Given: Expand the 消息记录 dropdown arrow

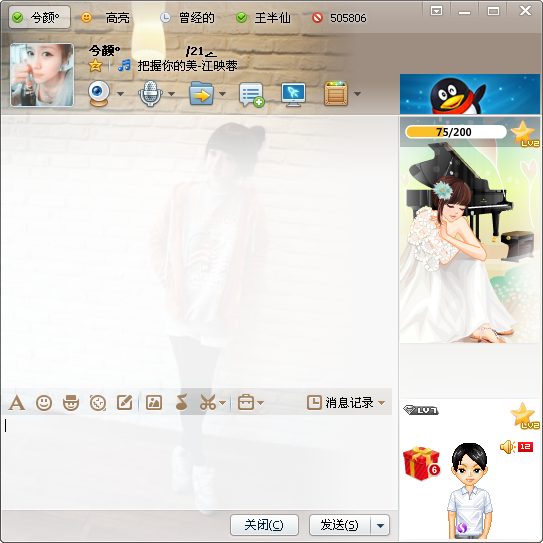Looking at the screenshot, I should (381, 403).
